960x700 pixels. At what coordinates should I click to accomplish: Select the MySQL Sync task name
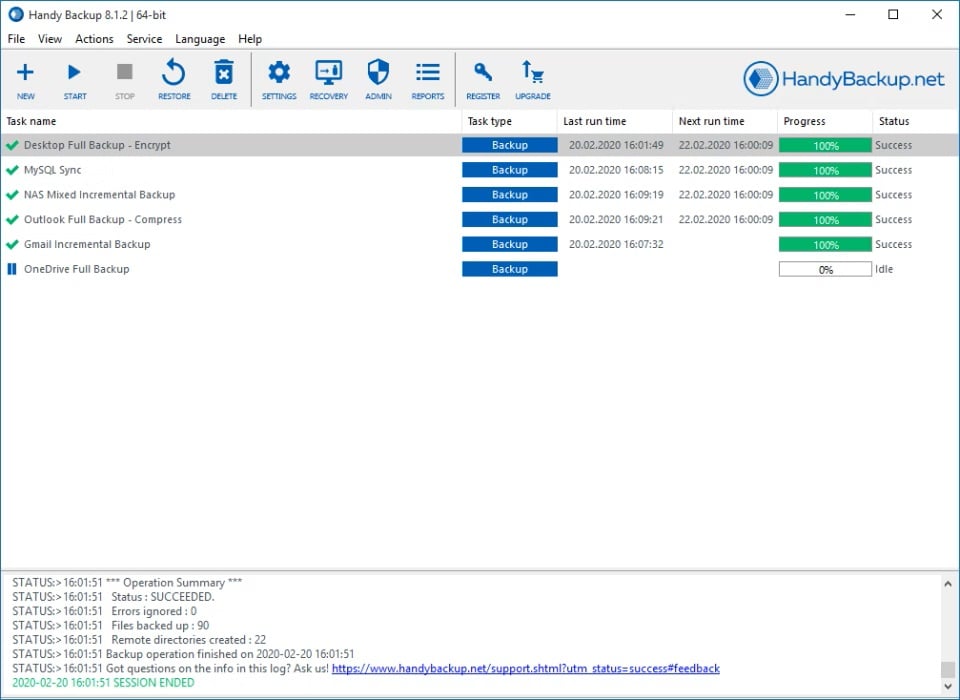(x=53, y=170)
